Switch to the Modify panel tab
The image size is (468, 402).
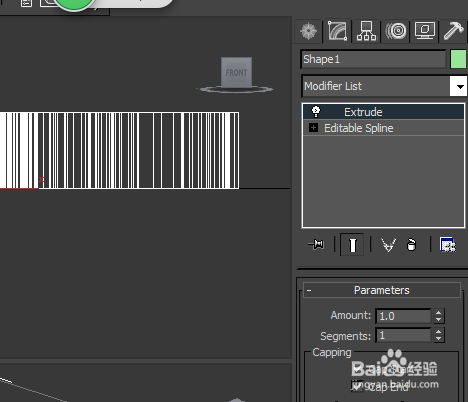[337, 31]
